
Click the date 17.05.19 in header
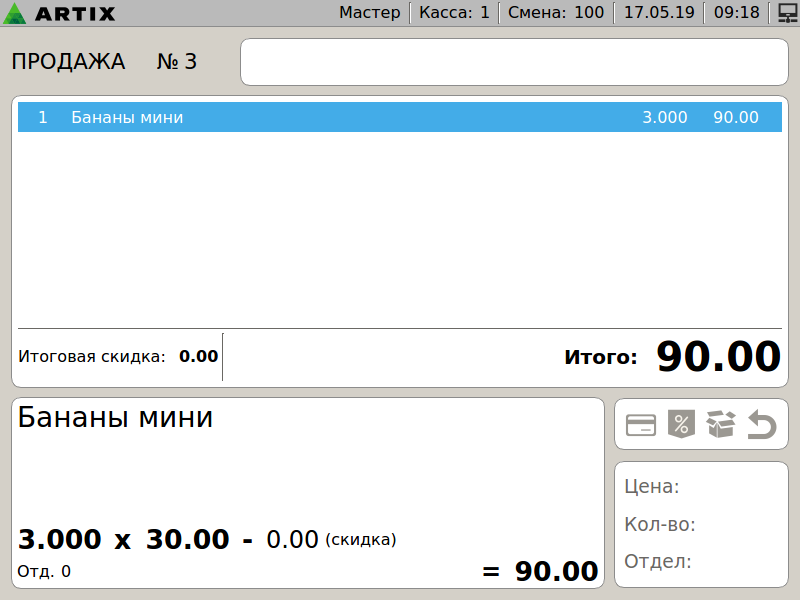click(659, 12)
